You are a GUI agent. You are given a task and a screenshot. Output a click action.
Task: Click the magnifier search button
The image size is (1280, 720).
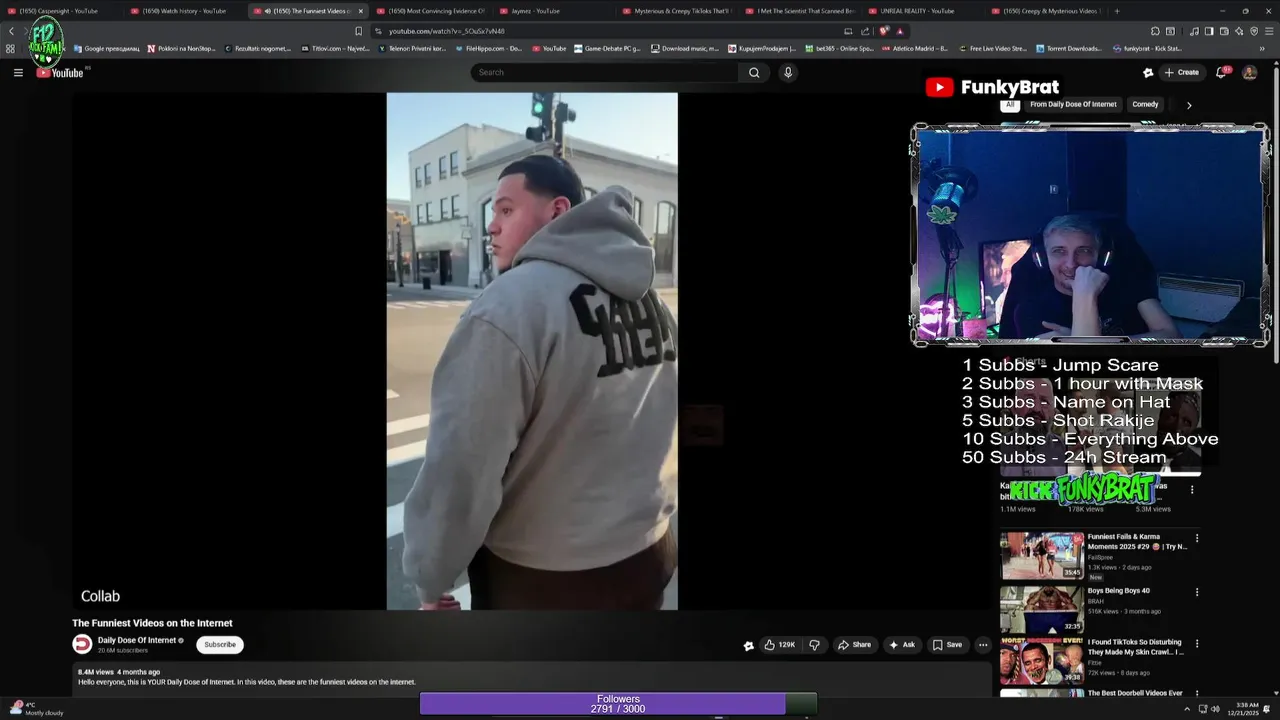[754, 72]
